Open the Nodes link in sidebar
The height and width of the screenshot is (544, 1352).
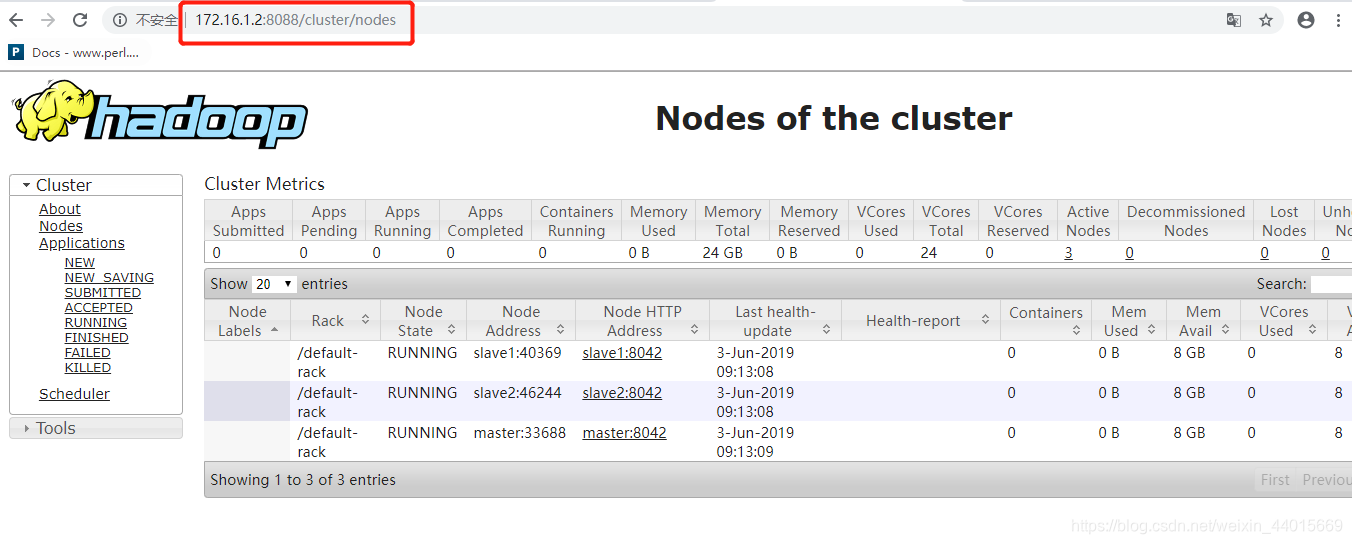point(61,226)
